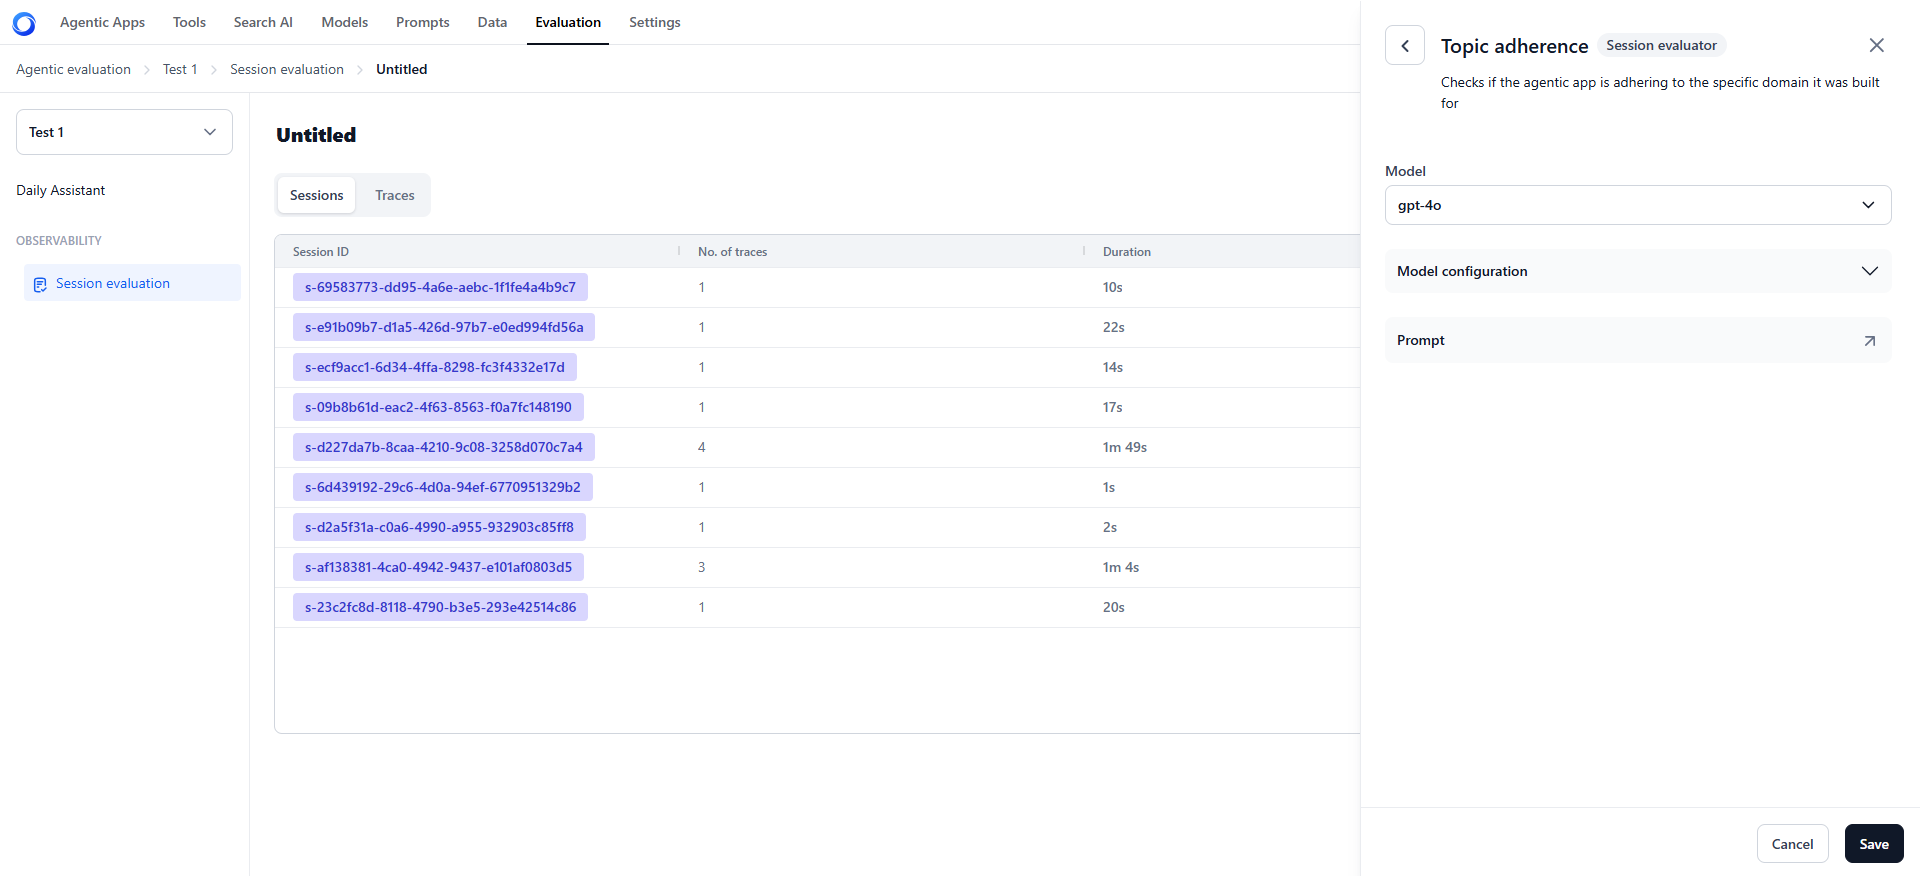This screenshot has height=876, width=1920.
Task: Open session s-23c2fc8d-8118-4790-b3e5-293e42514c86
Action: 440,607
